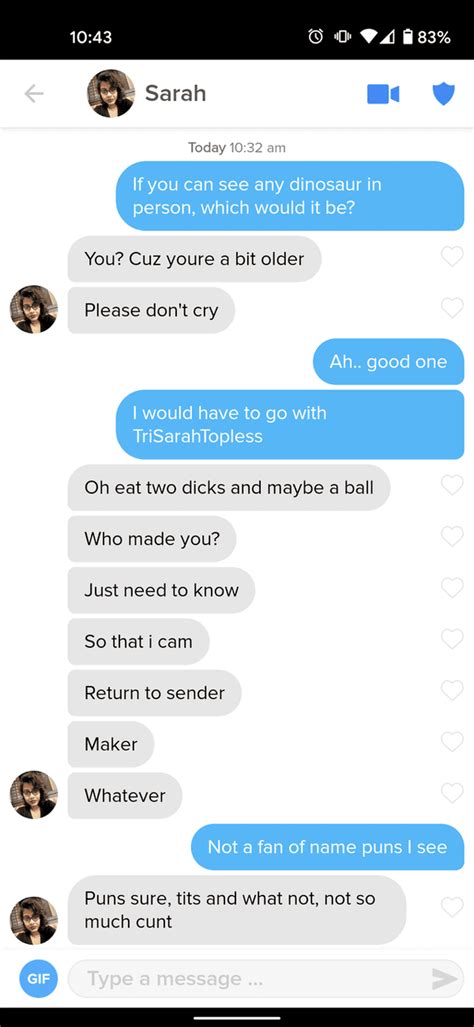
Task: Tap the alarm icon in status bar
Action: coord(316,37)
